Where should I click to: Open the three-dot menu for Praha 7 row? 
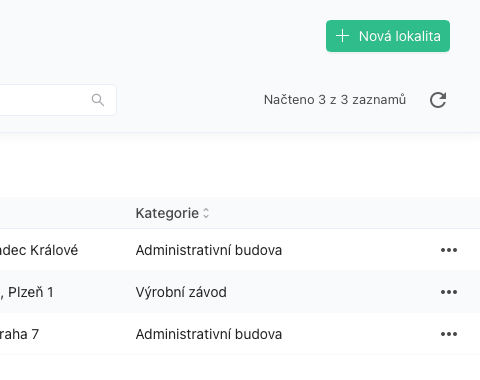click(449, 334)
